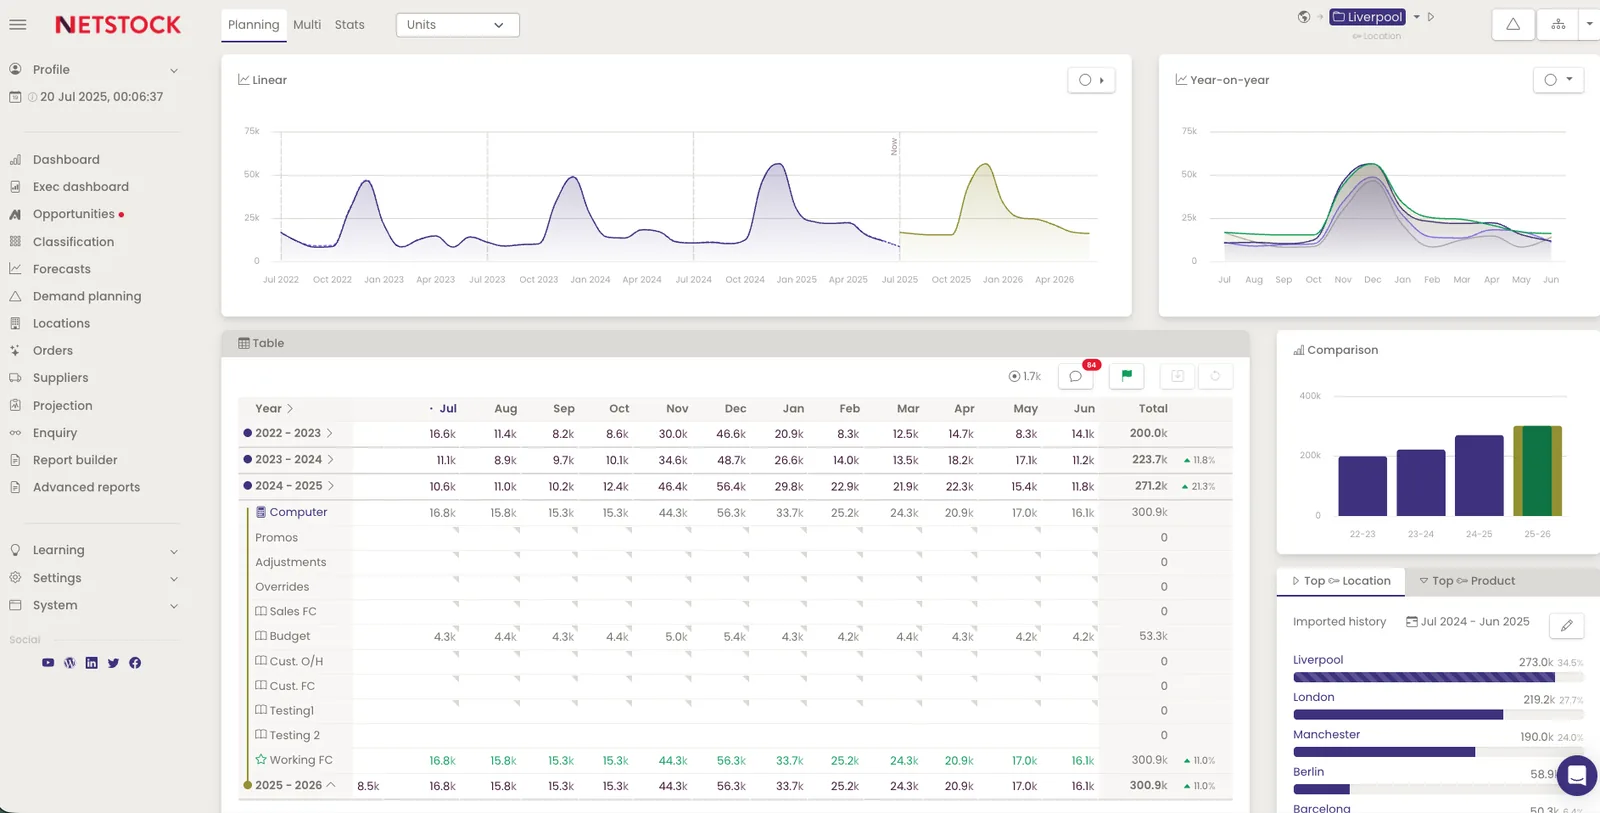Open the Report builder page
This screenshot has height=813, width=1600.
pyautogui.click(x=75, y=461)
